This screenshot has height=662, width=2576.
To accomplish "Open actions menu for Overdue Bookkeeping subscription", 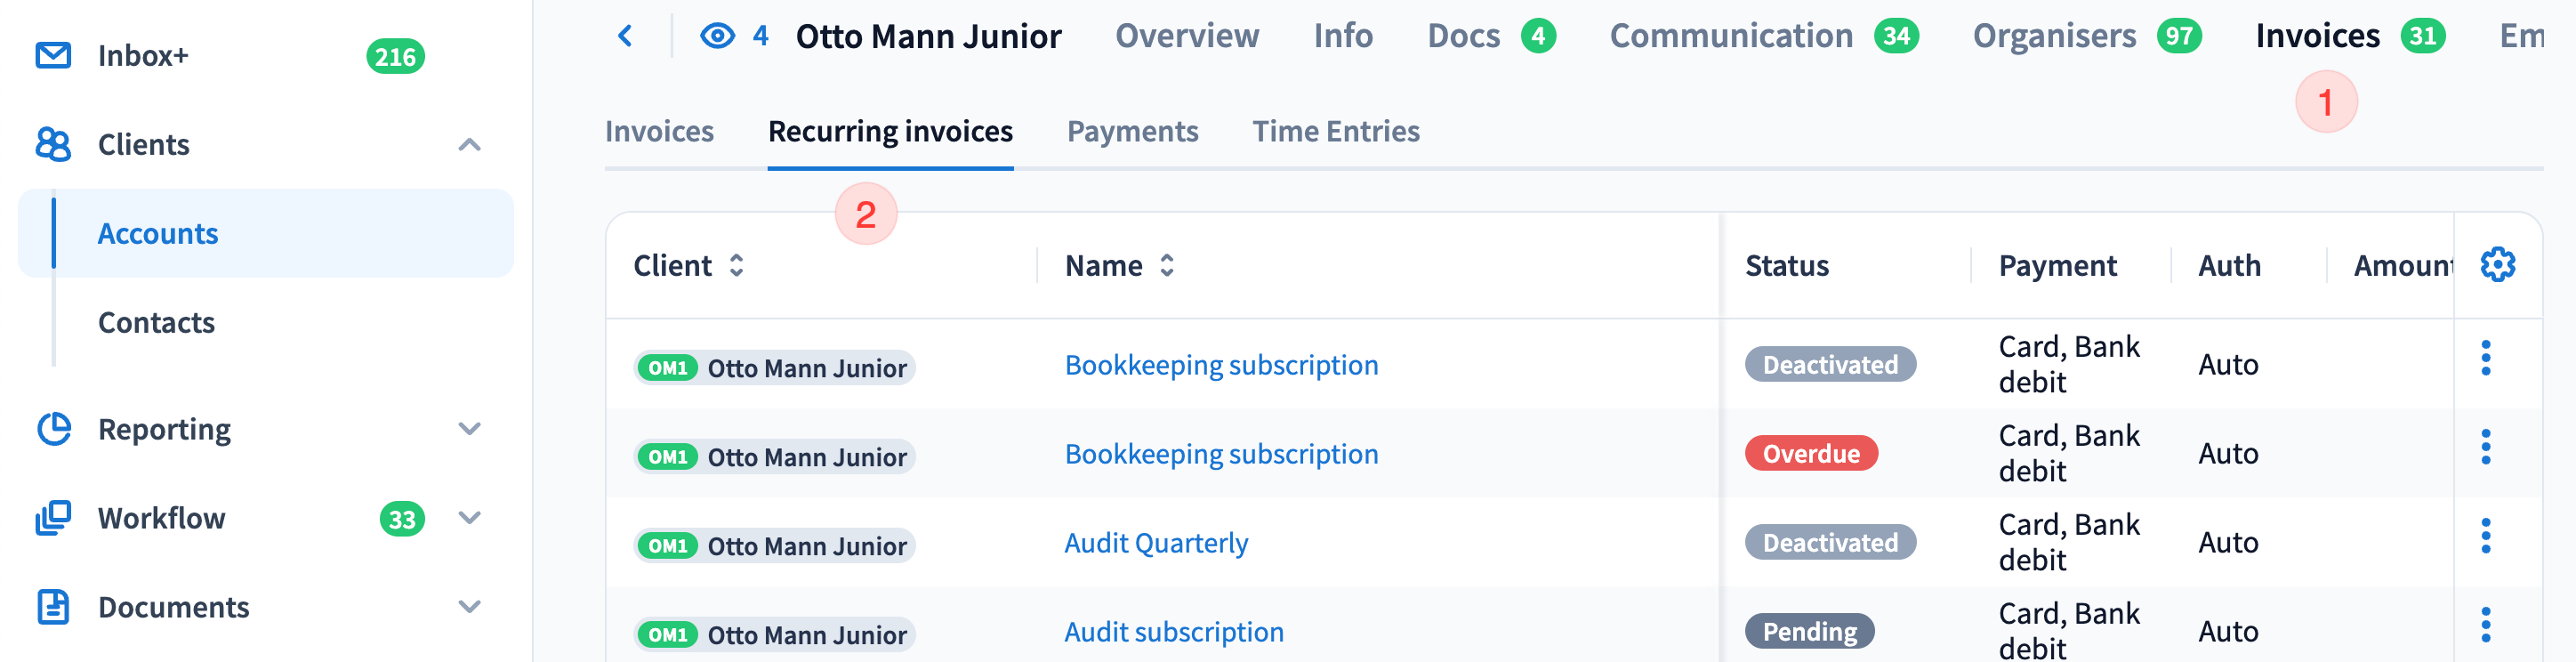I will tap(2485, 447).
